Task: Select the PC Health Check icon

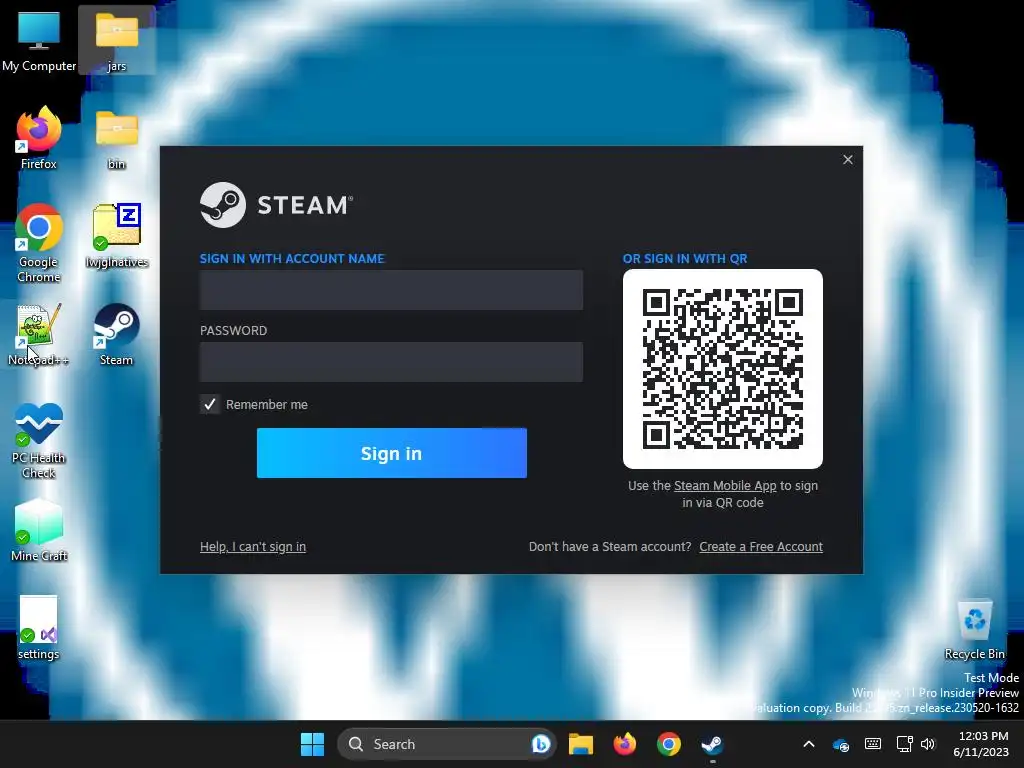Action: tap(39, 441)
